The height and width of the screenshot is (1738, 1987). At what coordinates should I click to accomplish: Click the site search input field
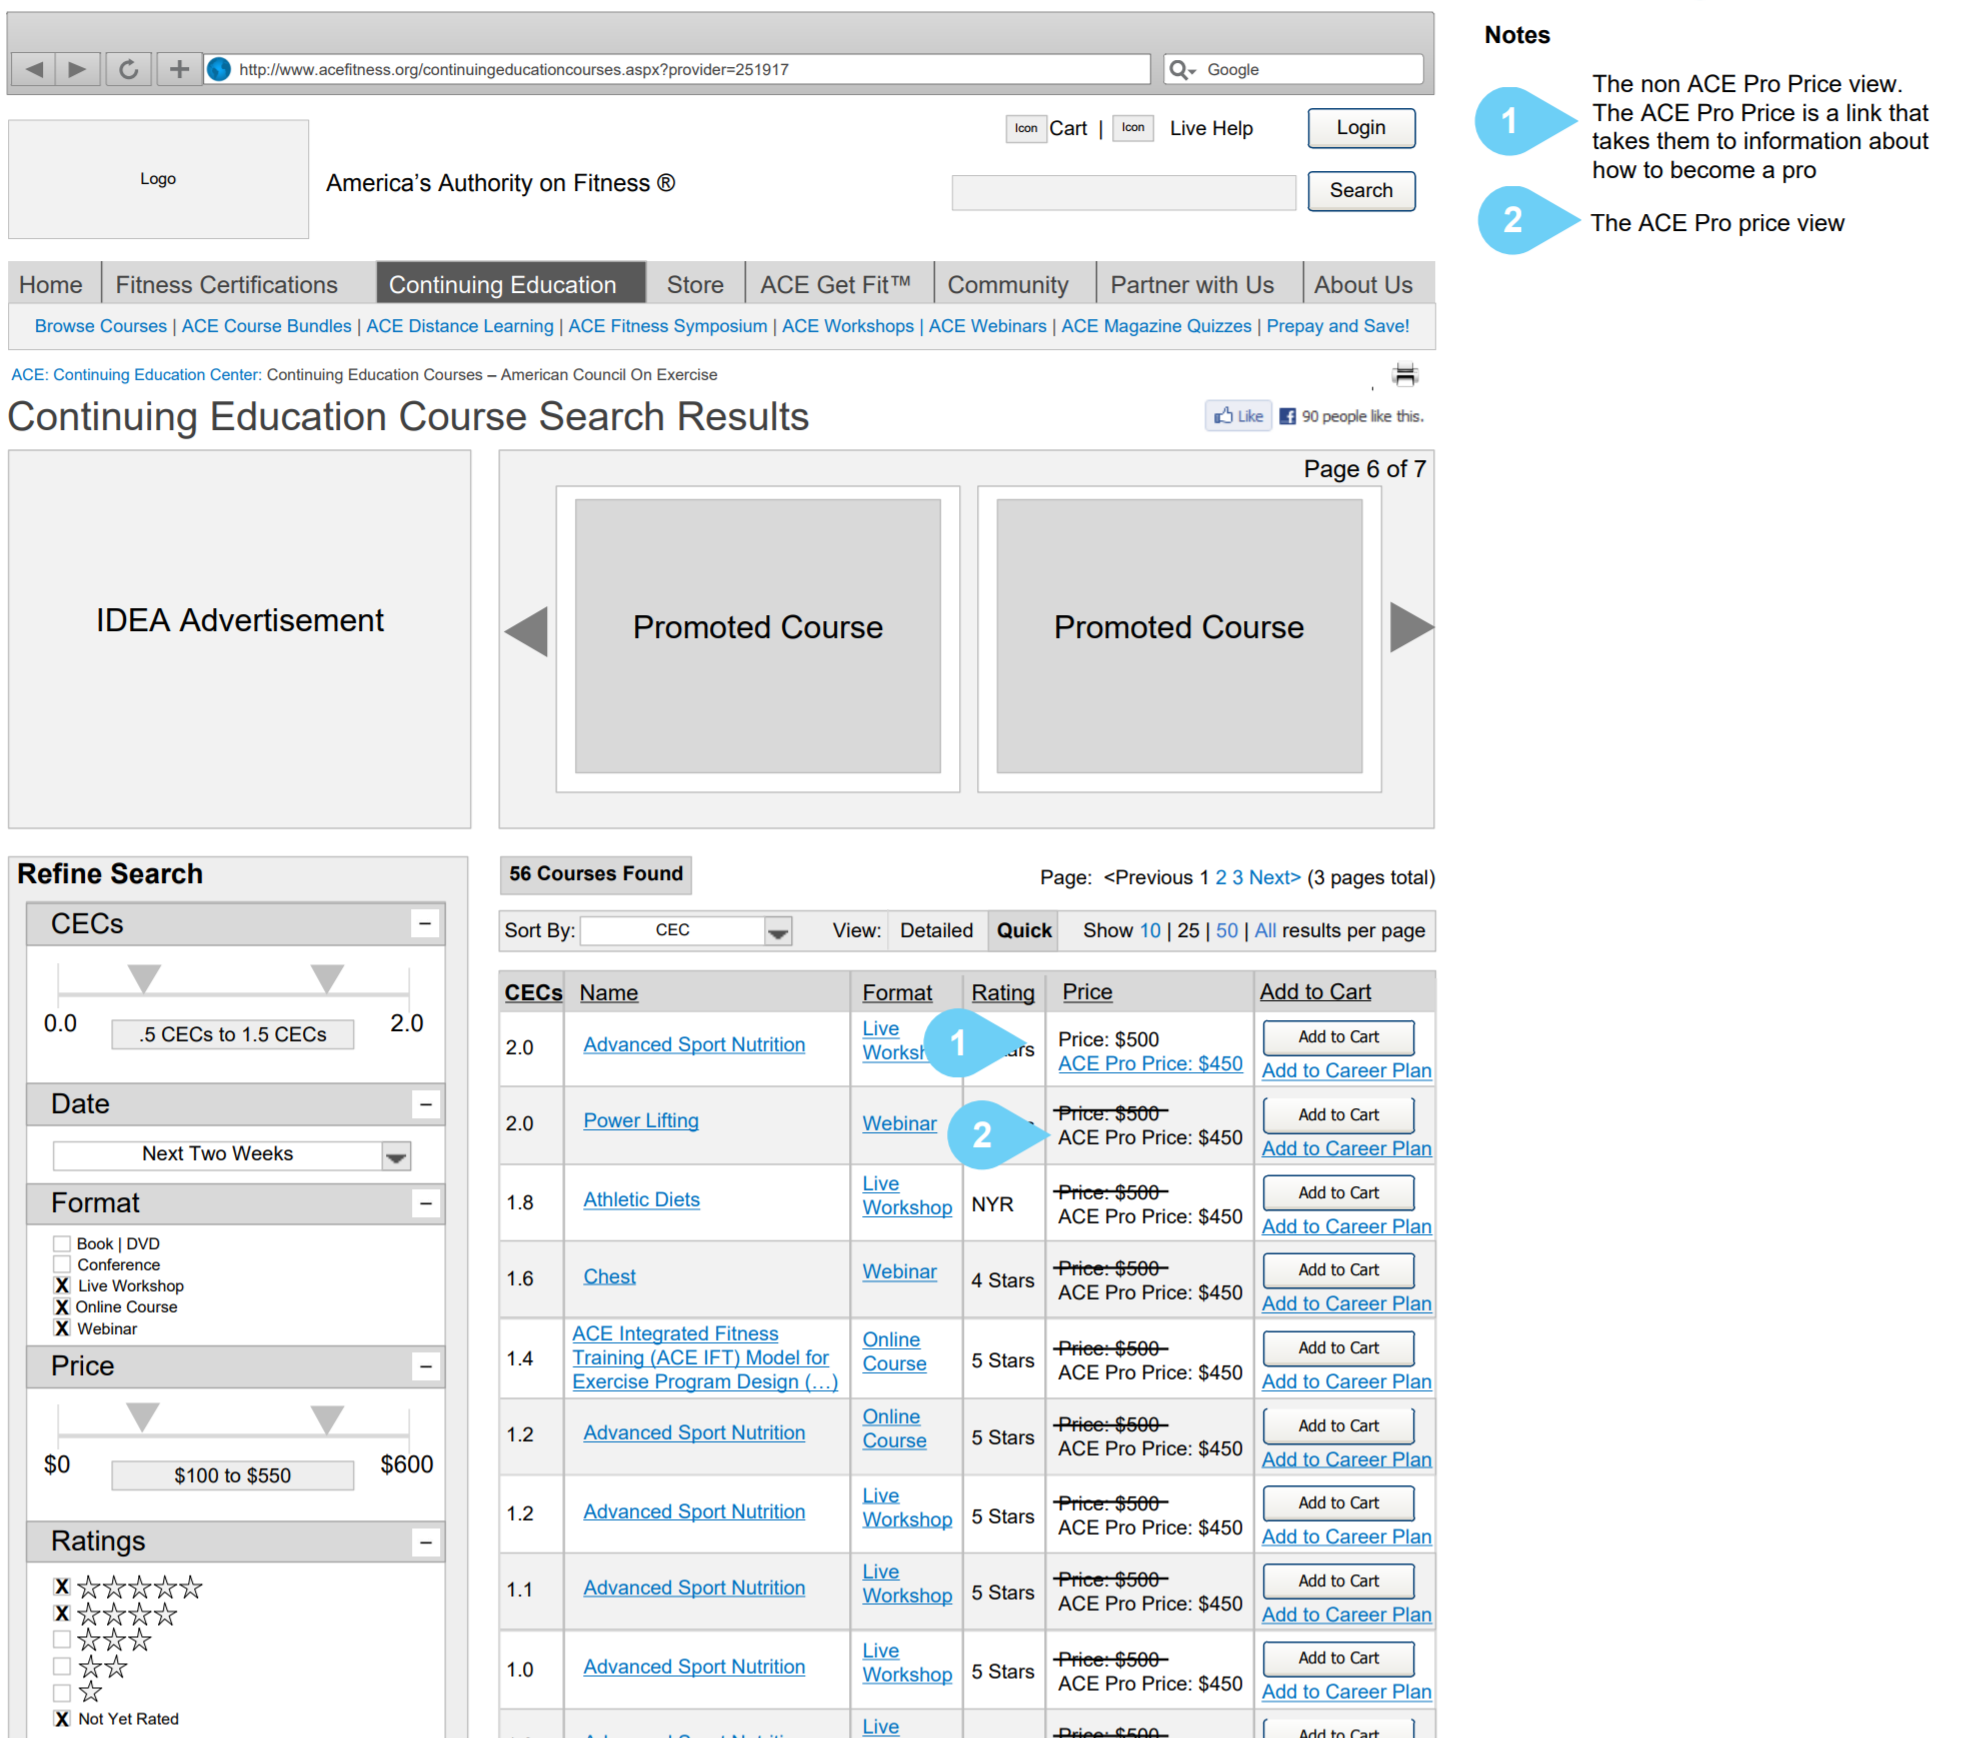pos(1123,192)
